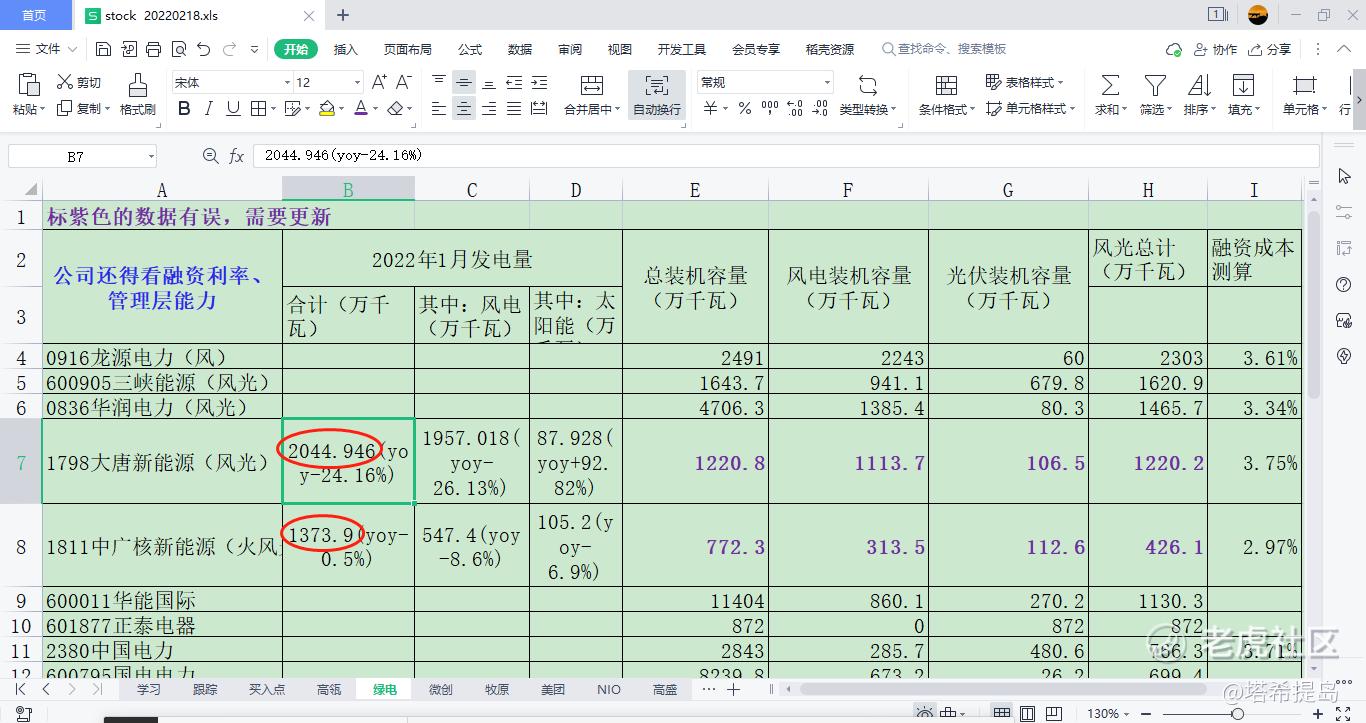
Task: Click the fill color bucket swatch
Action: (x=327, y=109)
